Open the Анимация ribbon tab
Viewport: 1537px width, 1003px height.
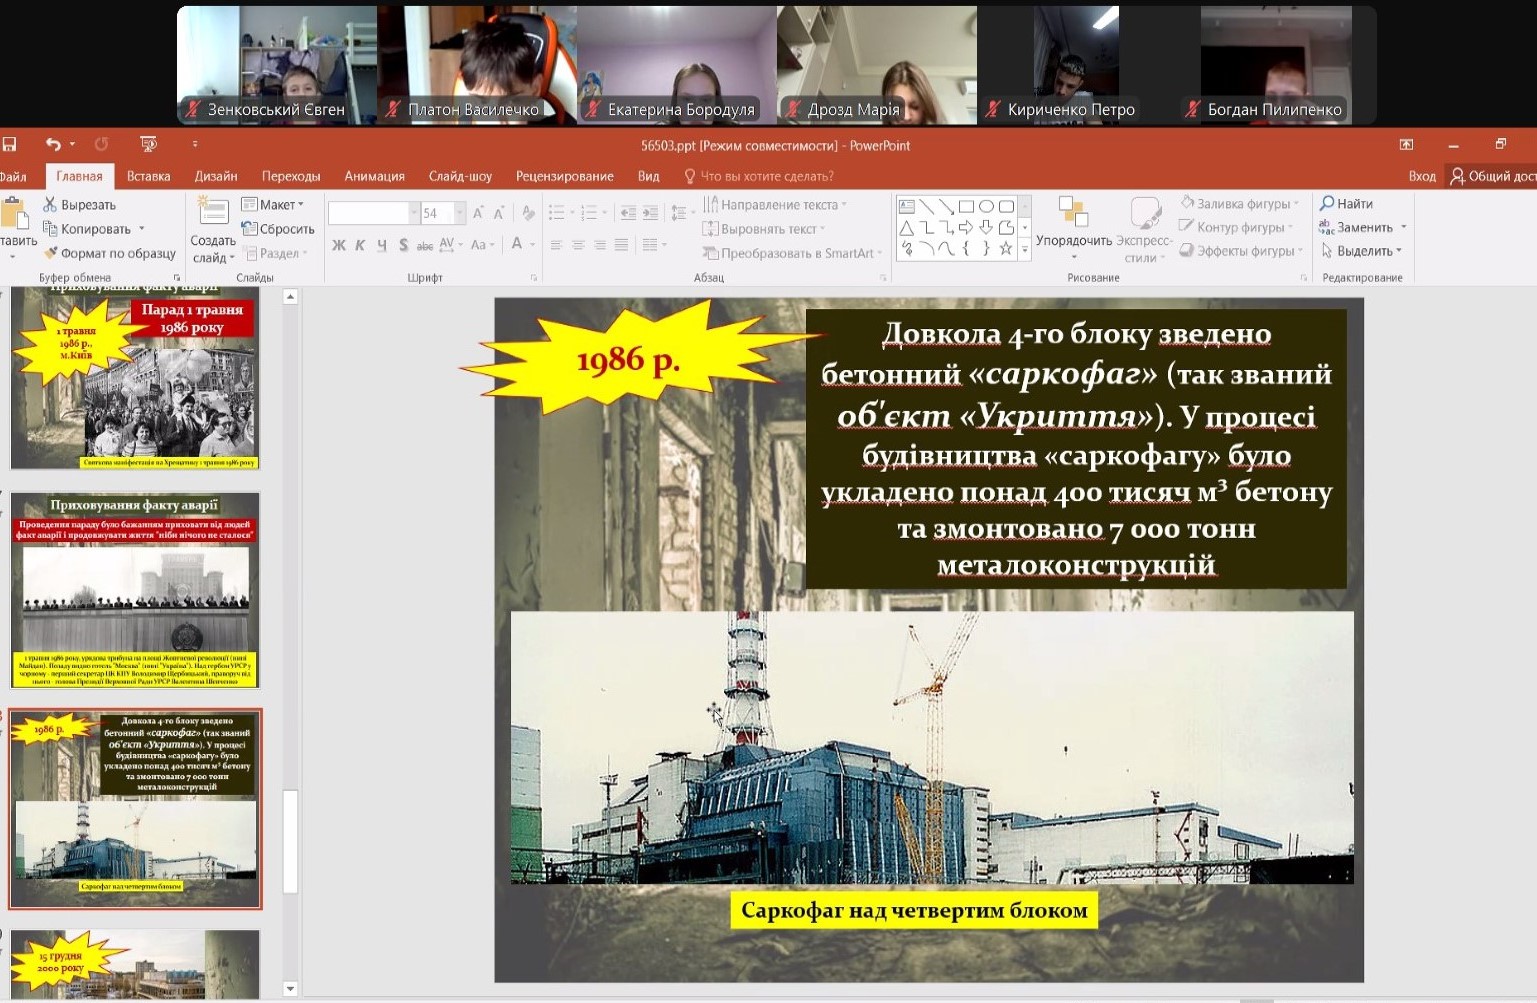(374, 176)
